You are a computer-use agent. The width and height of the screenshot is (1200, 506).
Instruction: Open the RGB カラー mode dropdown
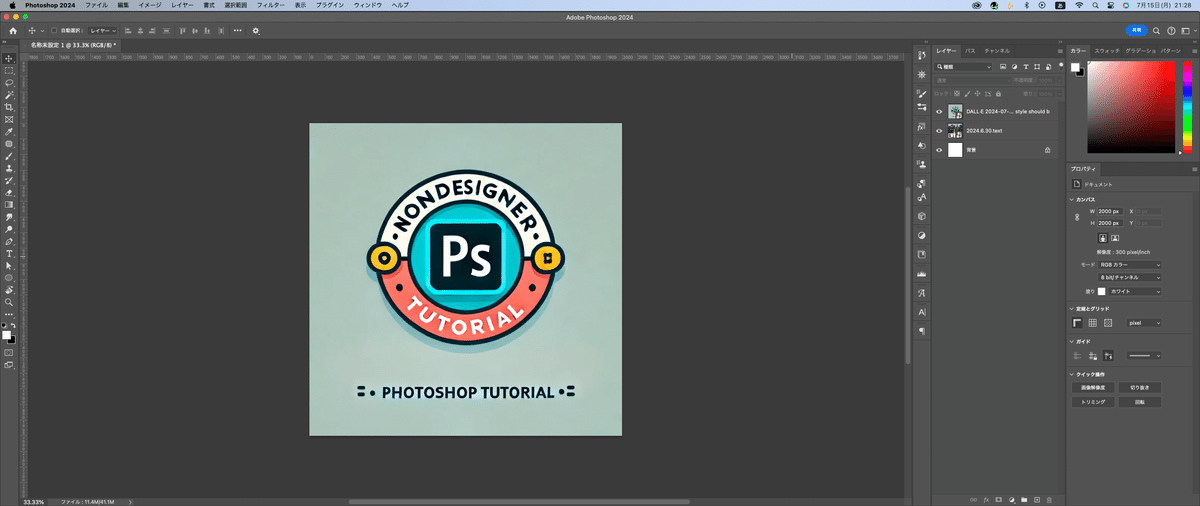(1130, 265)
